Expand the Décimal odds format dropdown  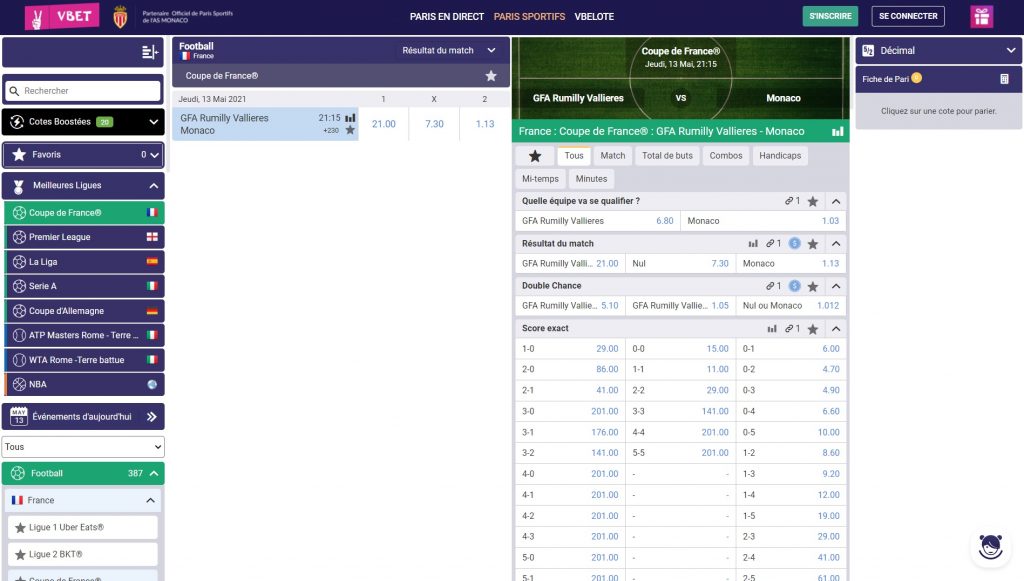pyautogui.click(x=1010, y=48)
